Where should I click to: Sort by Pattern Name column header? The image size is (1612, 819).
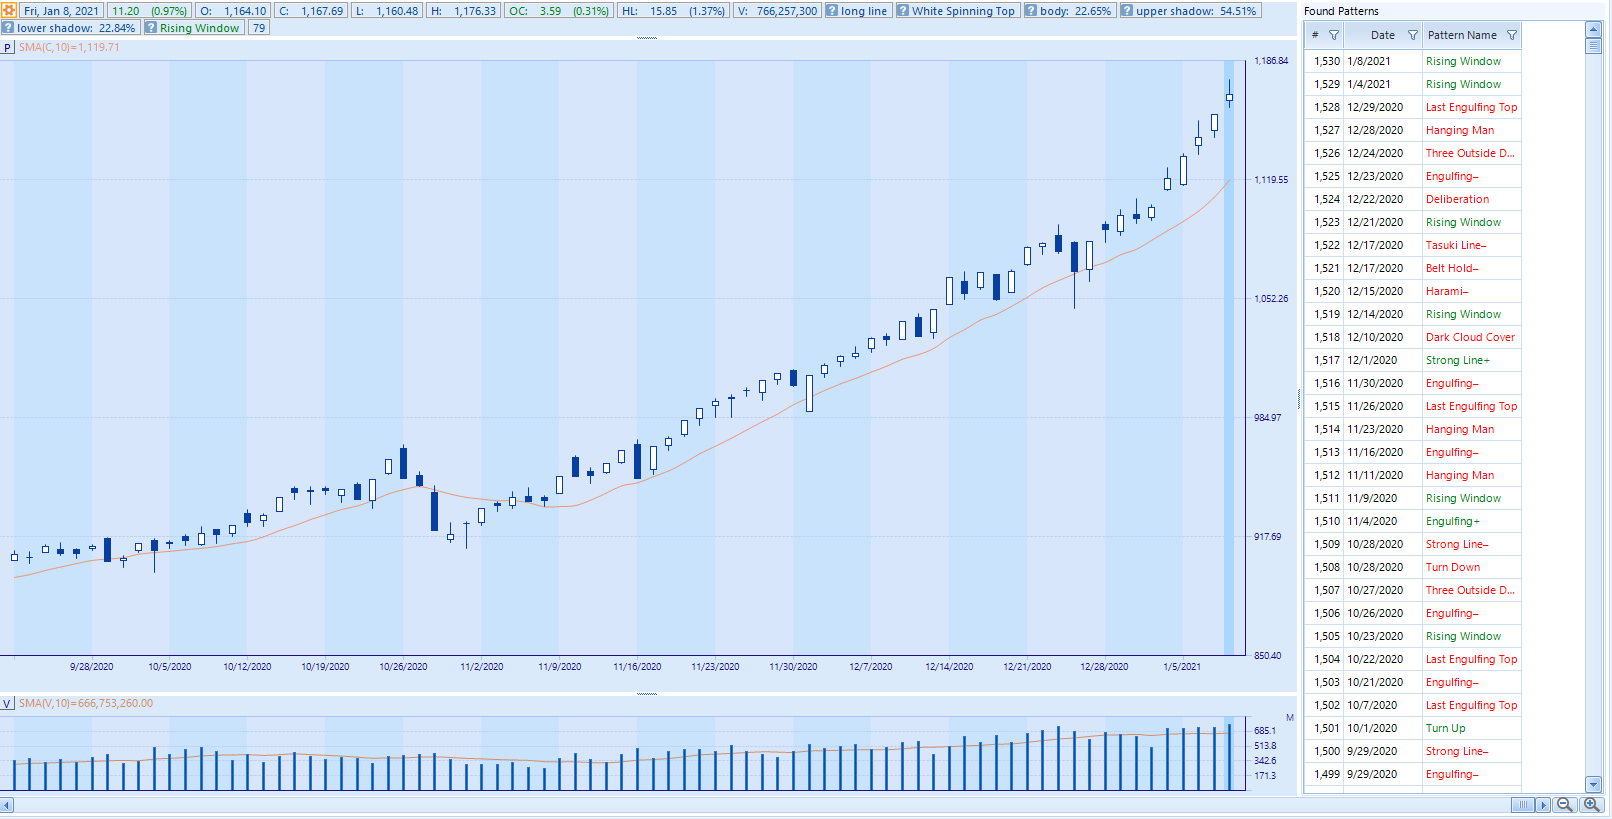coord(1462,35)
